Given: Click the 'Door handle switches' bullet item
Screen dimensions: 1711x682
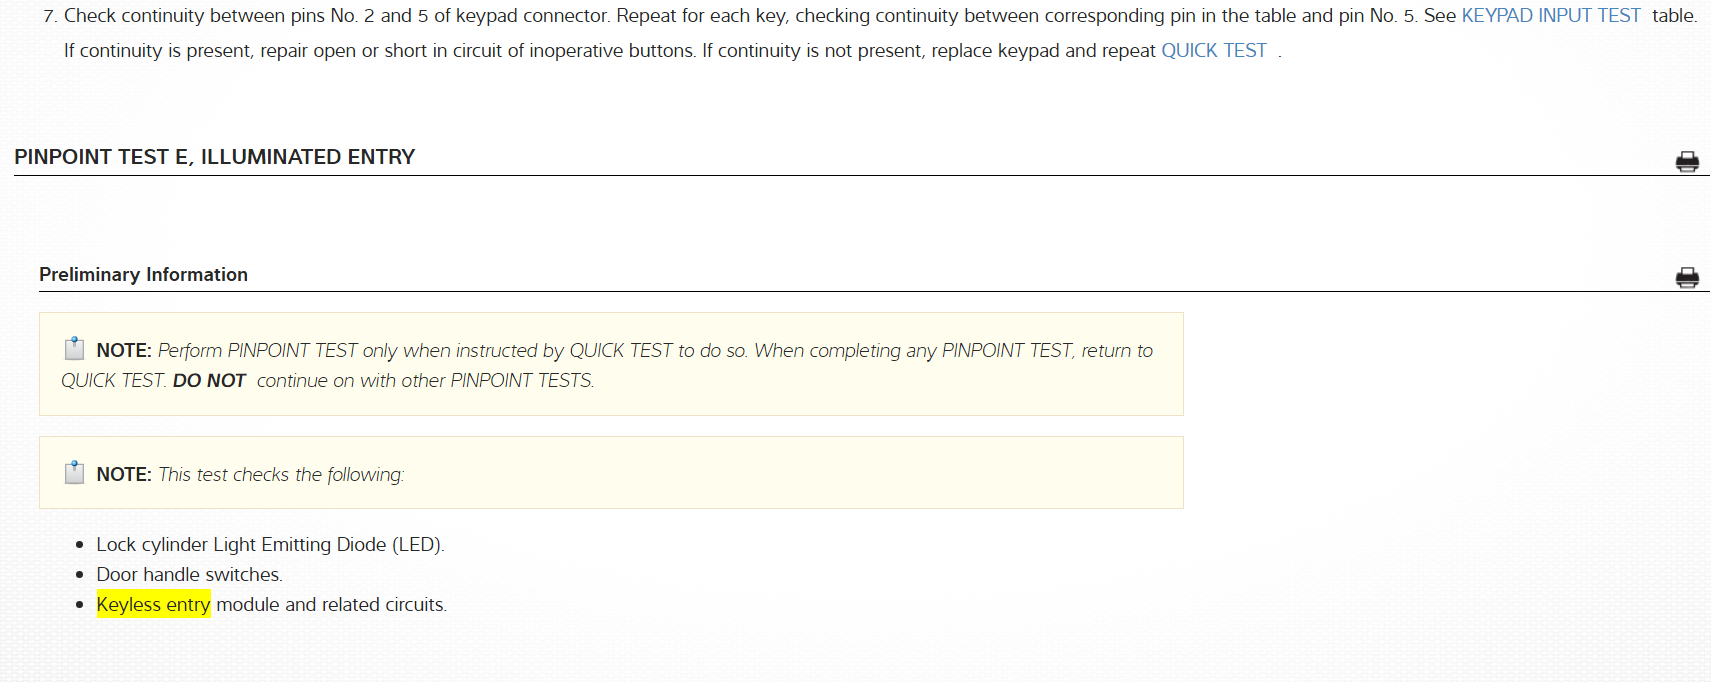Looking at the screenshot, I should point(189,575).
